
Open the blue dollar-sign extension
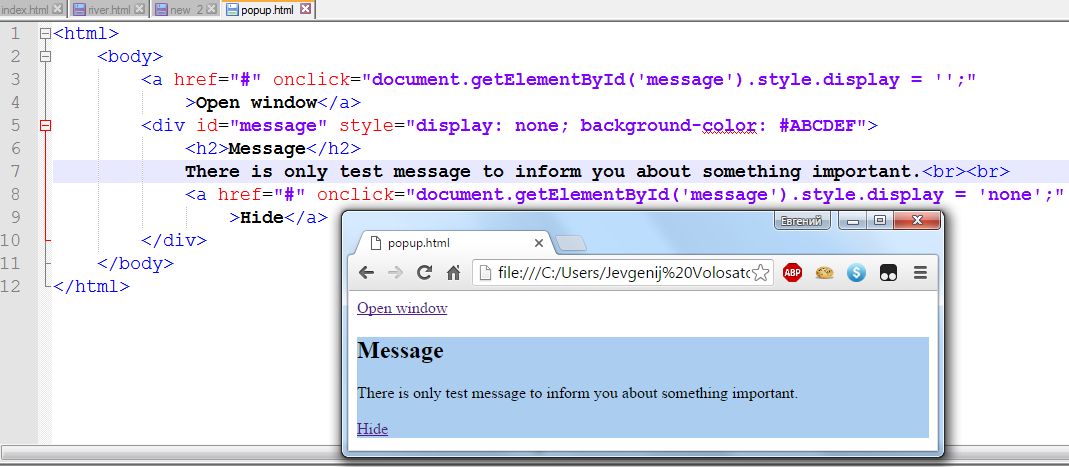856,273
